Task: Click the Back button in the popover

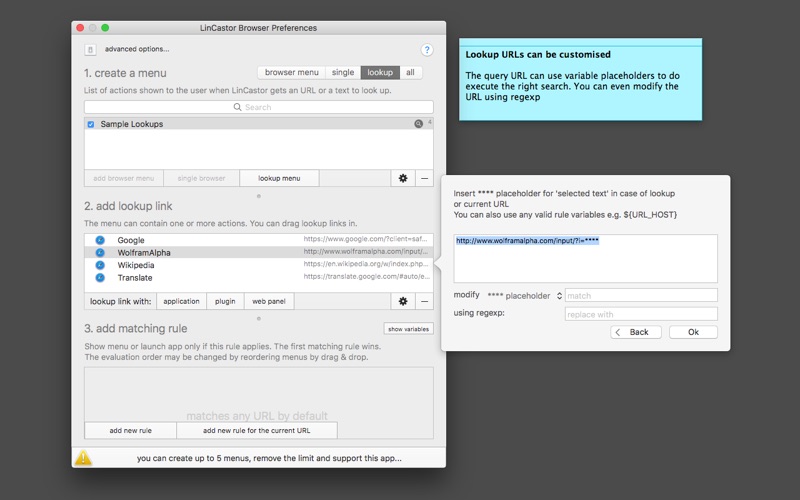Action: tap(636, 332)
